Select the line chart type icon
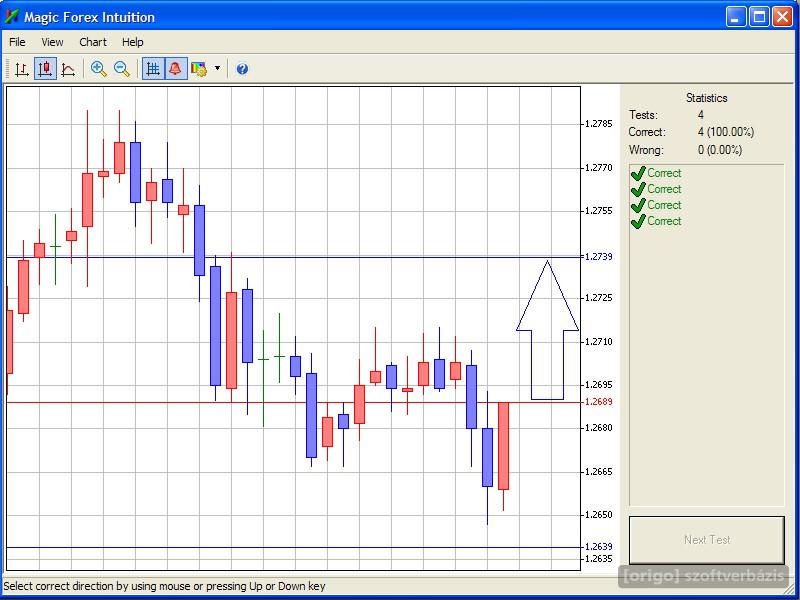The image size is (800, 600). click(68, 69)
